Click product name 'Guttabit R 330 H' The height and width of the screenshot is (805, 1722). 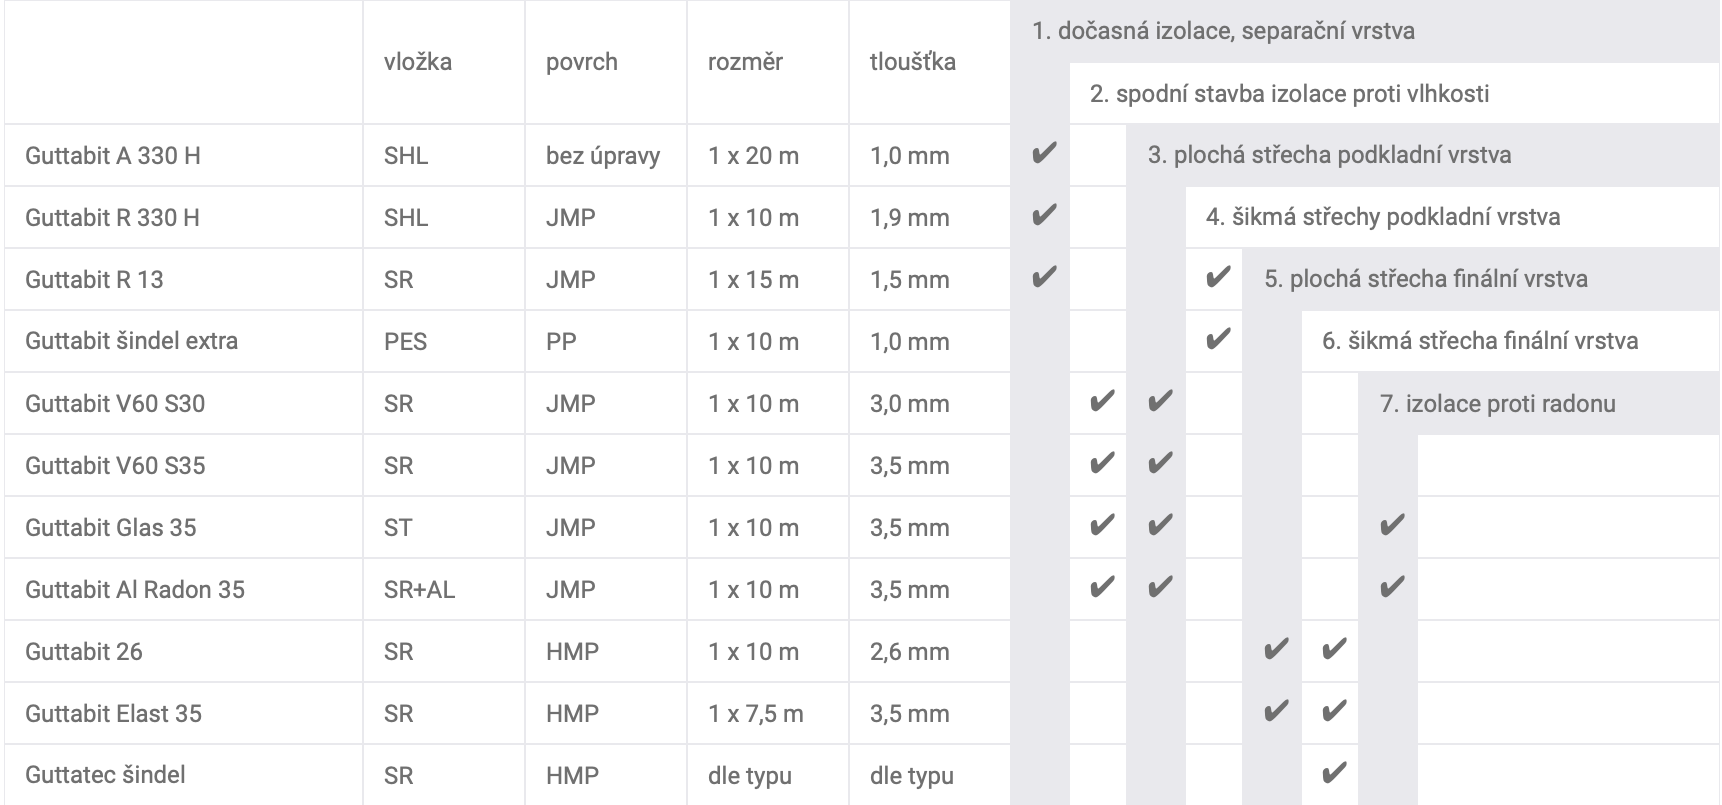click(x=113, y=218)
